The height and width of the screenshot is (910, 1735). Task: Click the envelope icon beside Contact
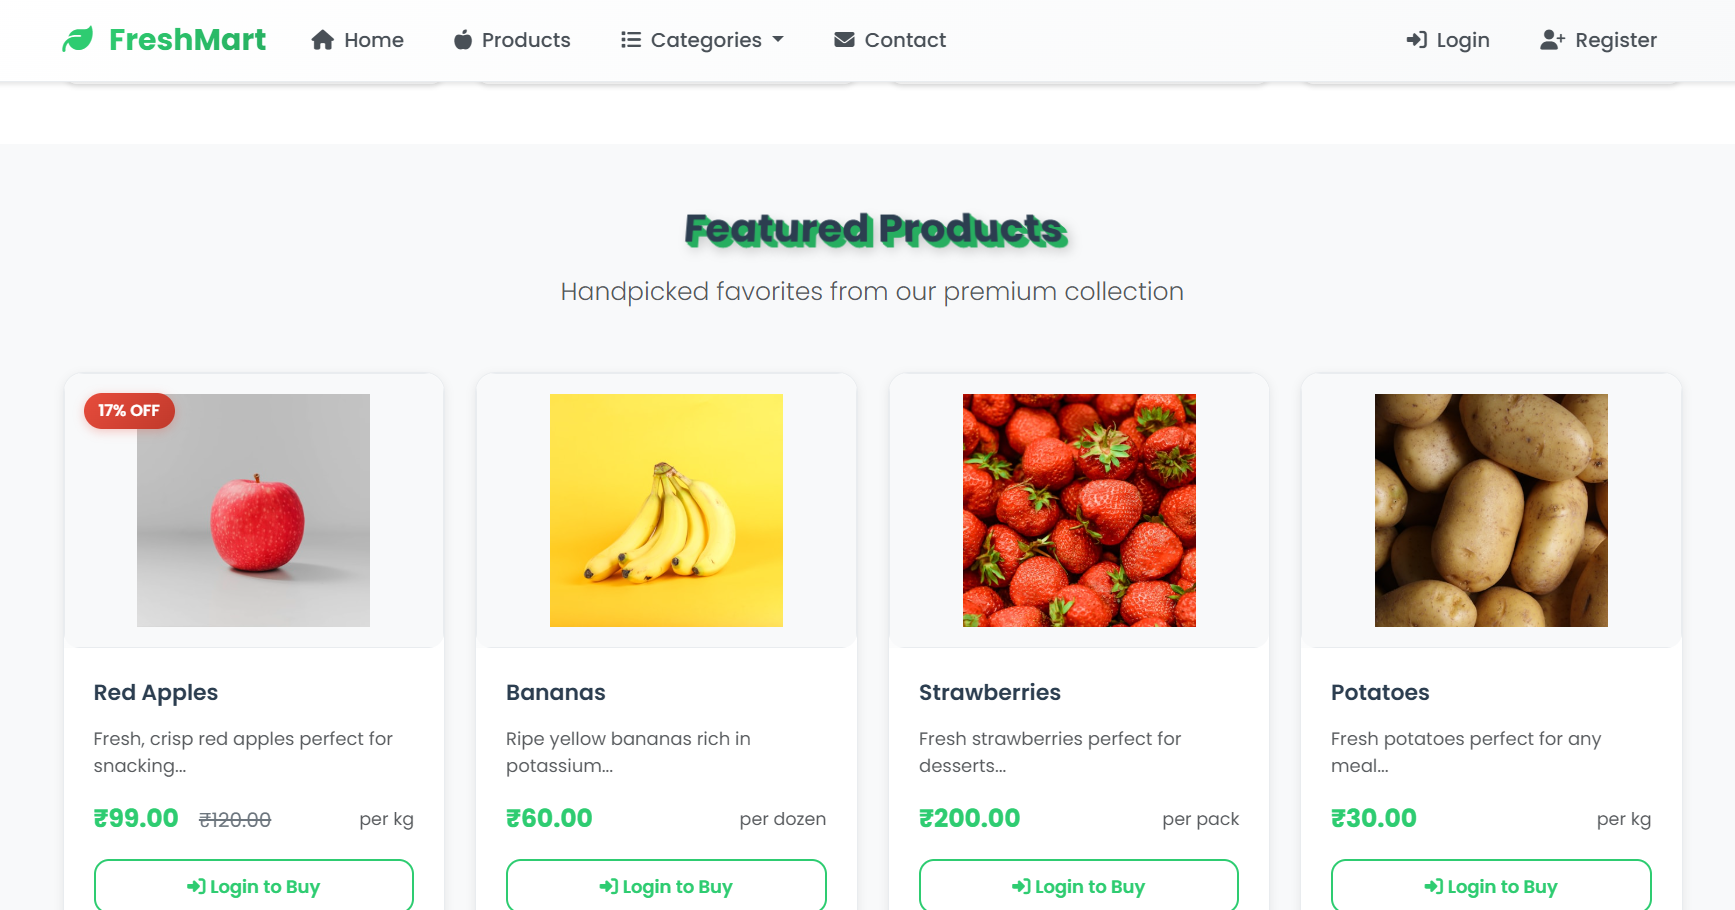click(x=844, y=39)
